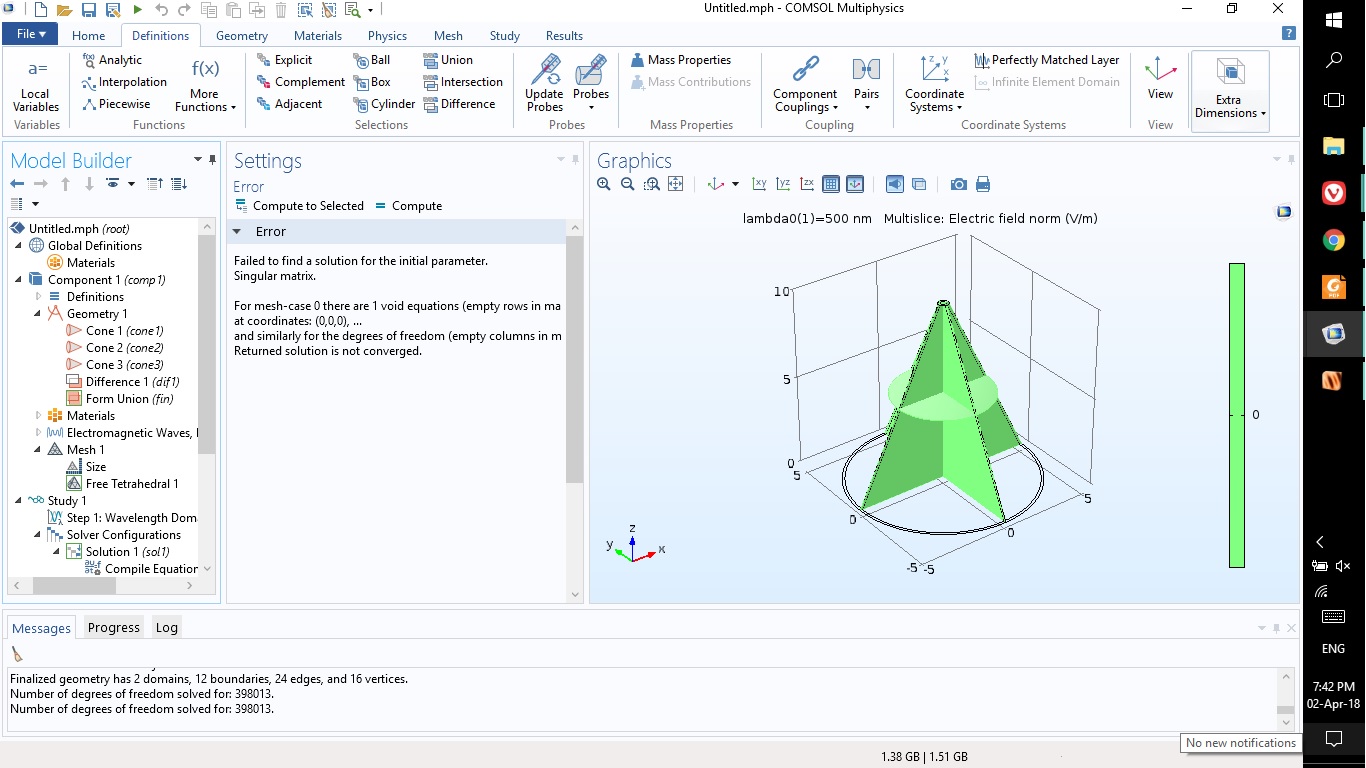
Task: Collapse the Geometry 1 node
Action: pyautogui.click(x=39, y=314)
